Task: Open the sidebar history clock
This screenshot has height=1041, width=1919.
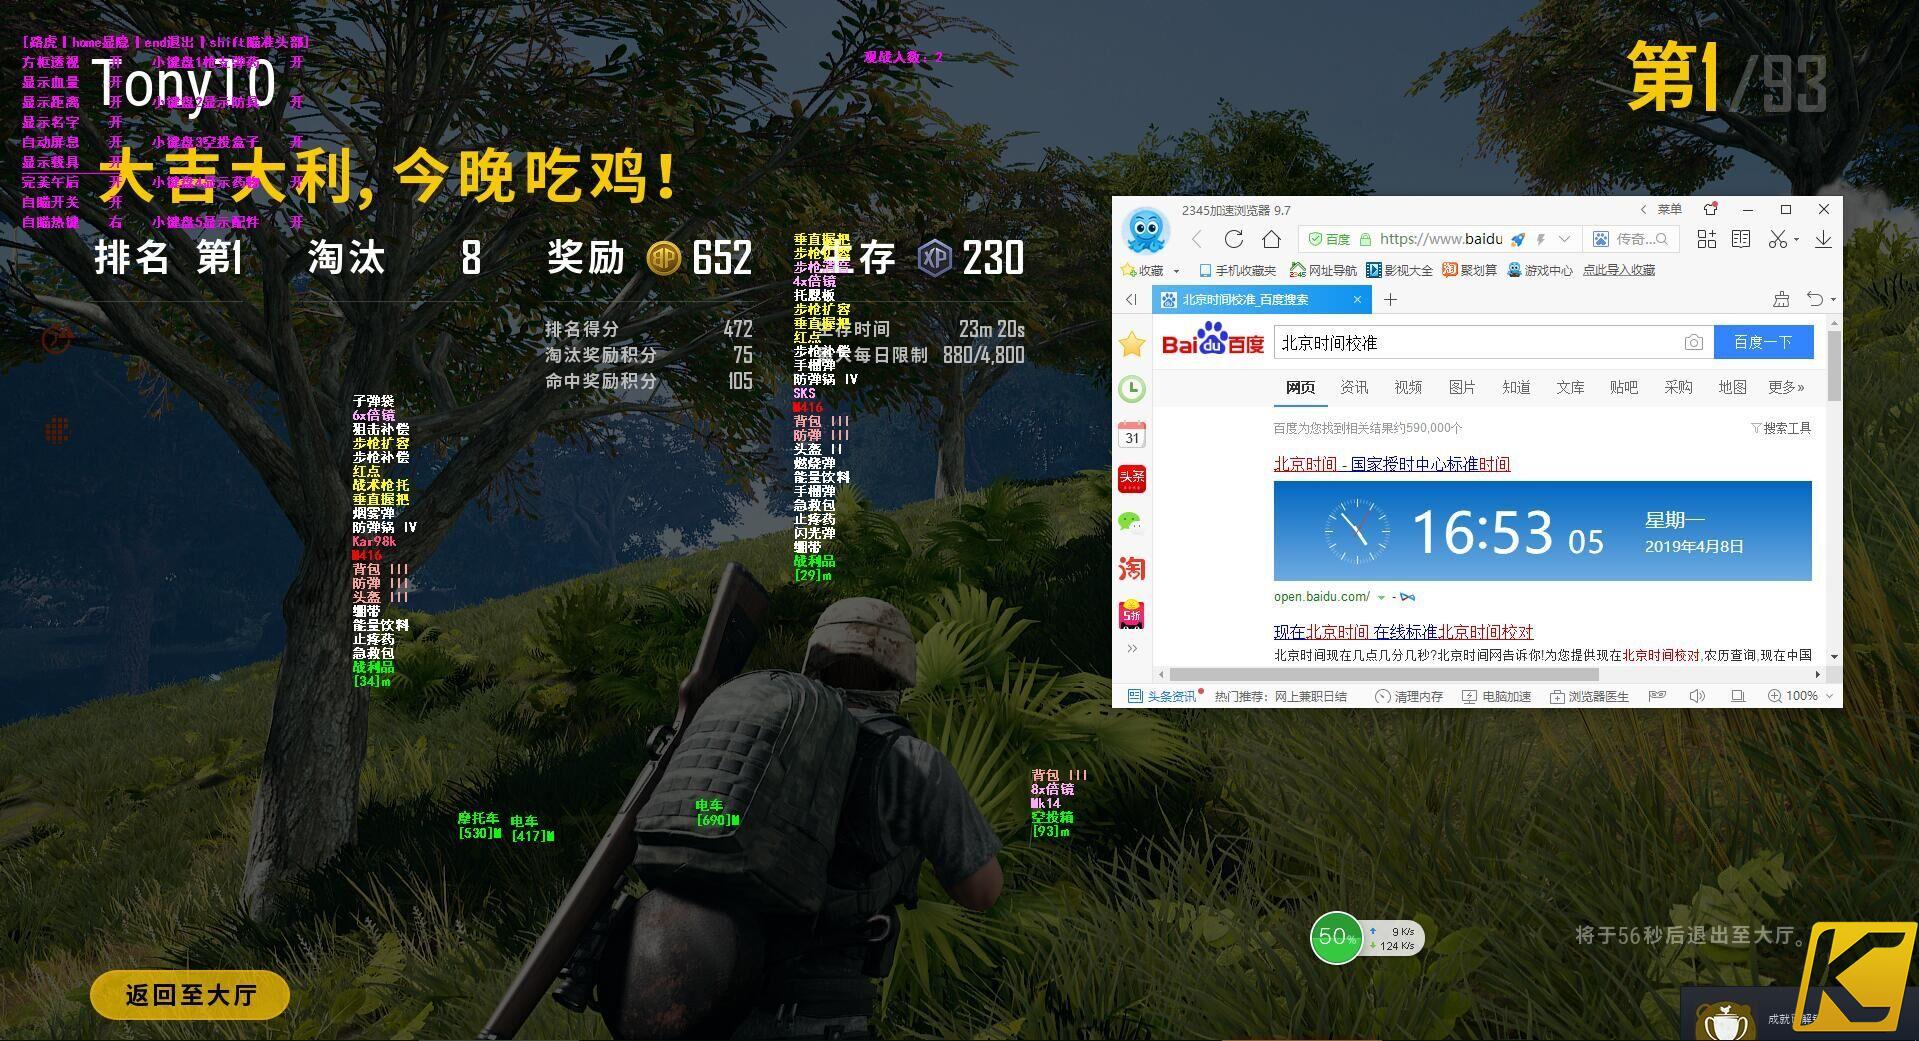Action: coord(1132,388)
